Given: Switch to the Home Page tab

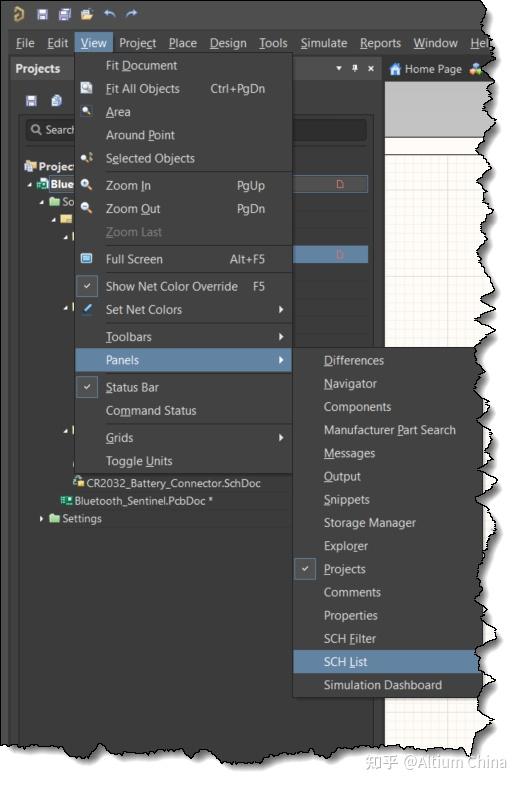Looking at the screenshot, I should [x=426, y=69].
